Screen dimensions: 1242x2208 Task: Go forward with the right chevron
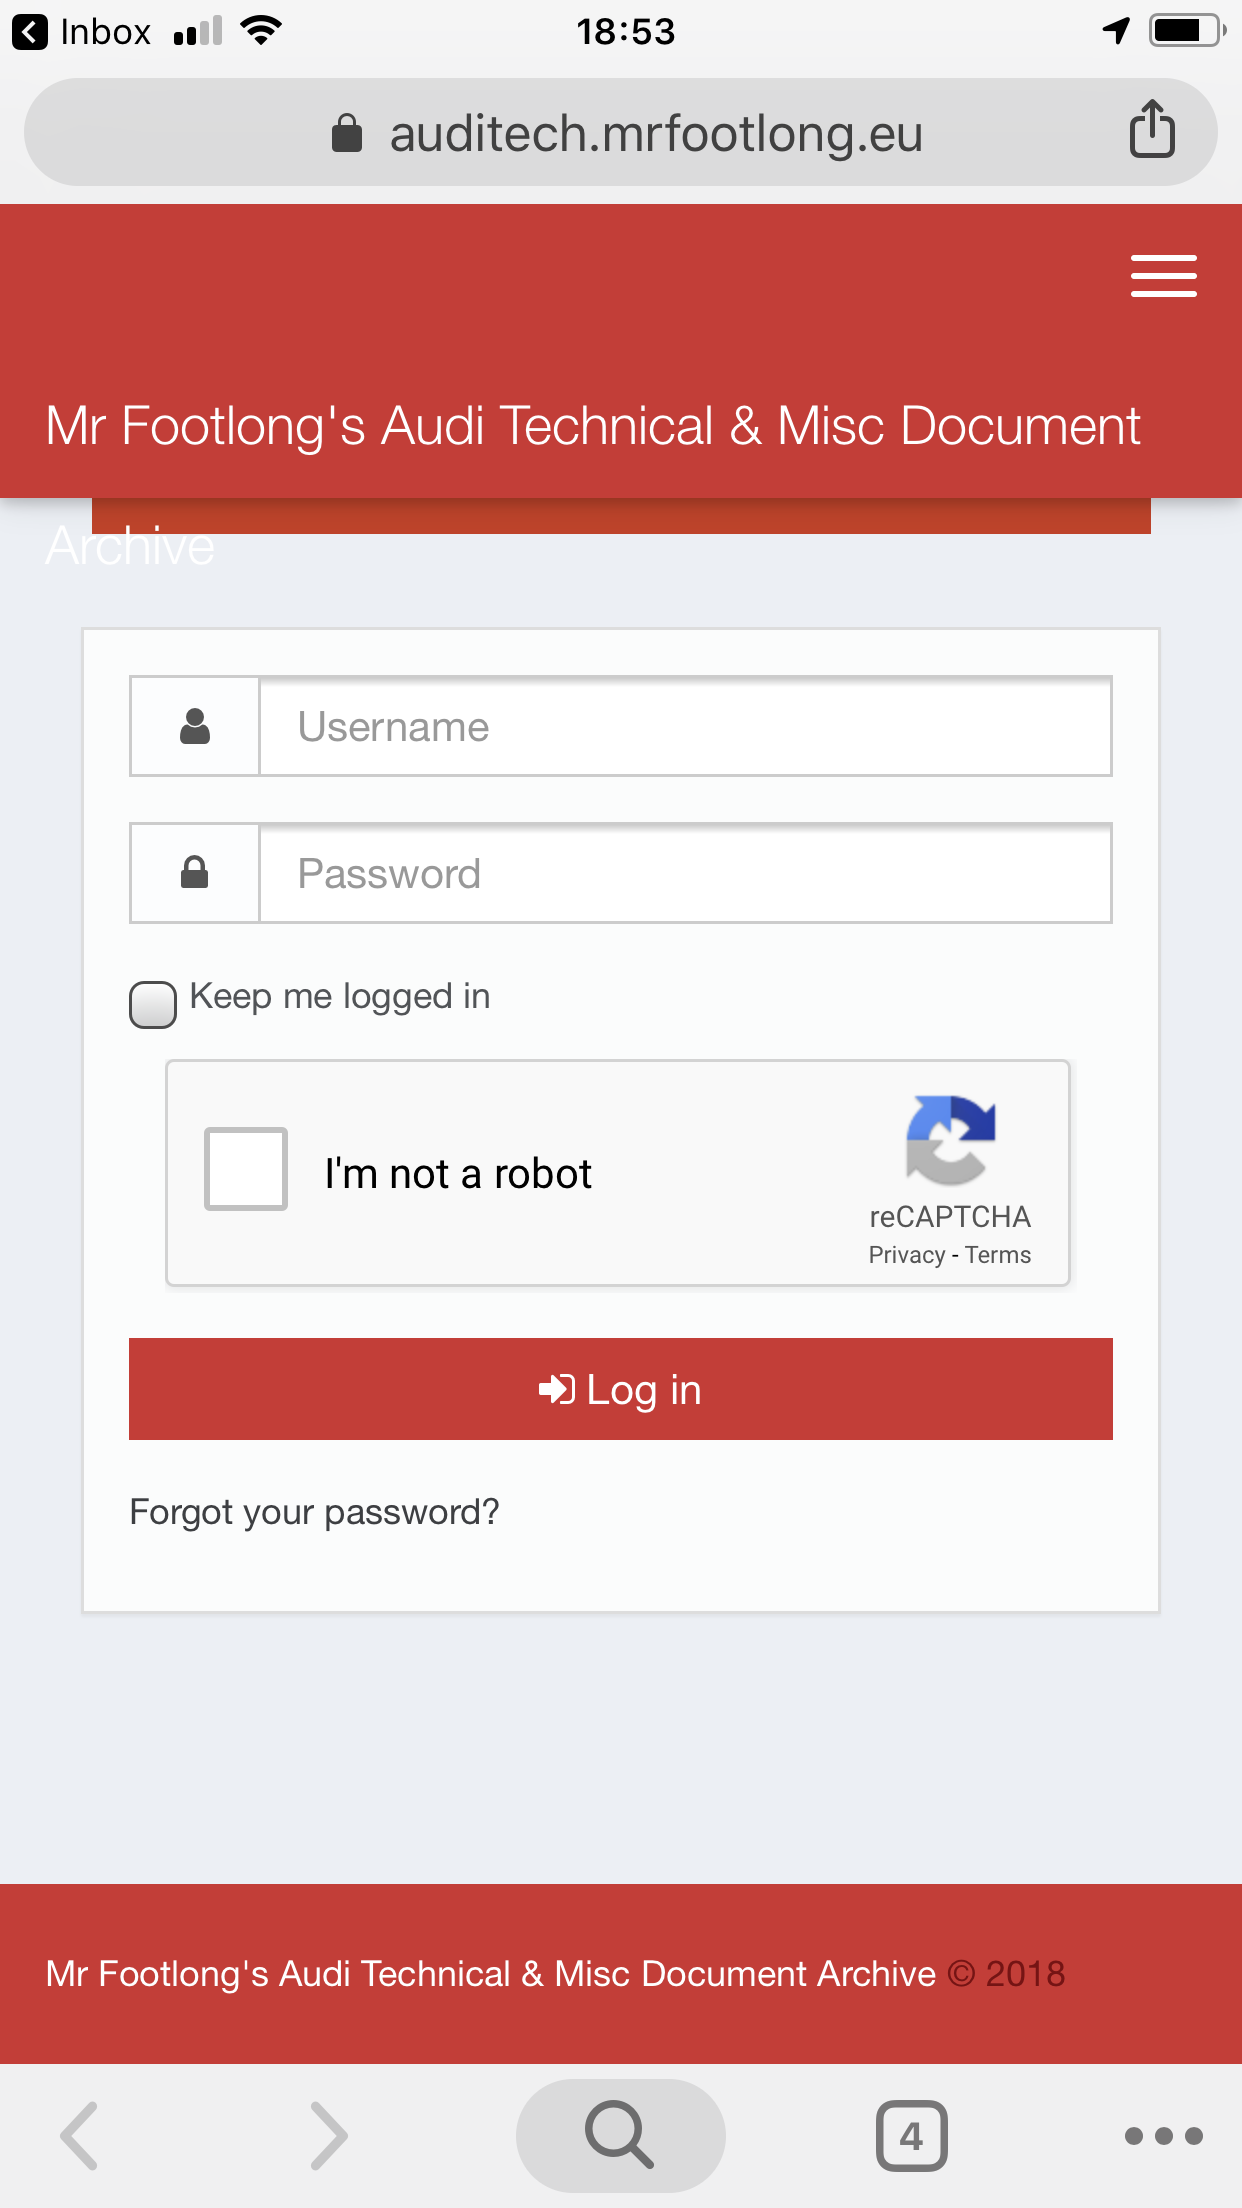pyautogui.click(x=328, y=2135)
